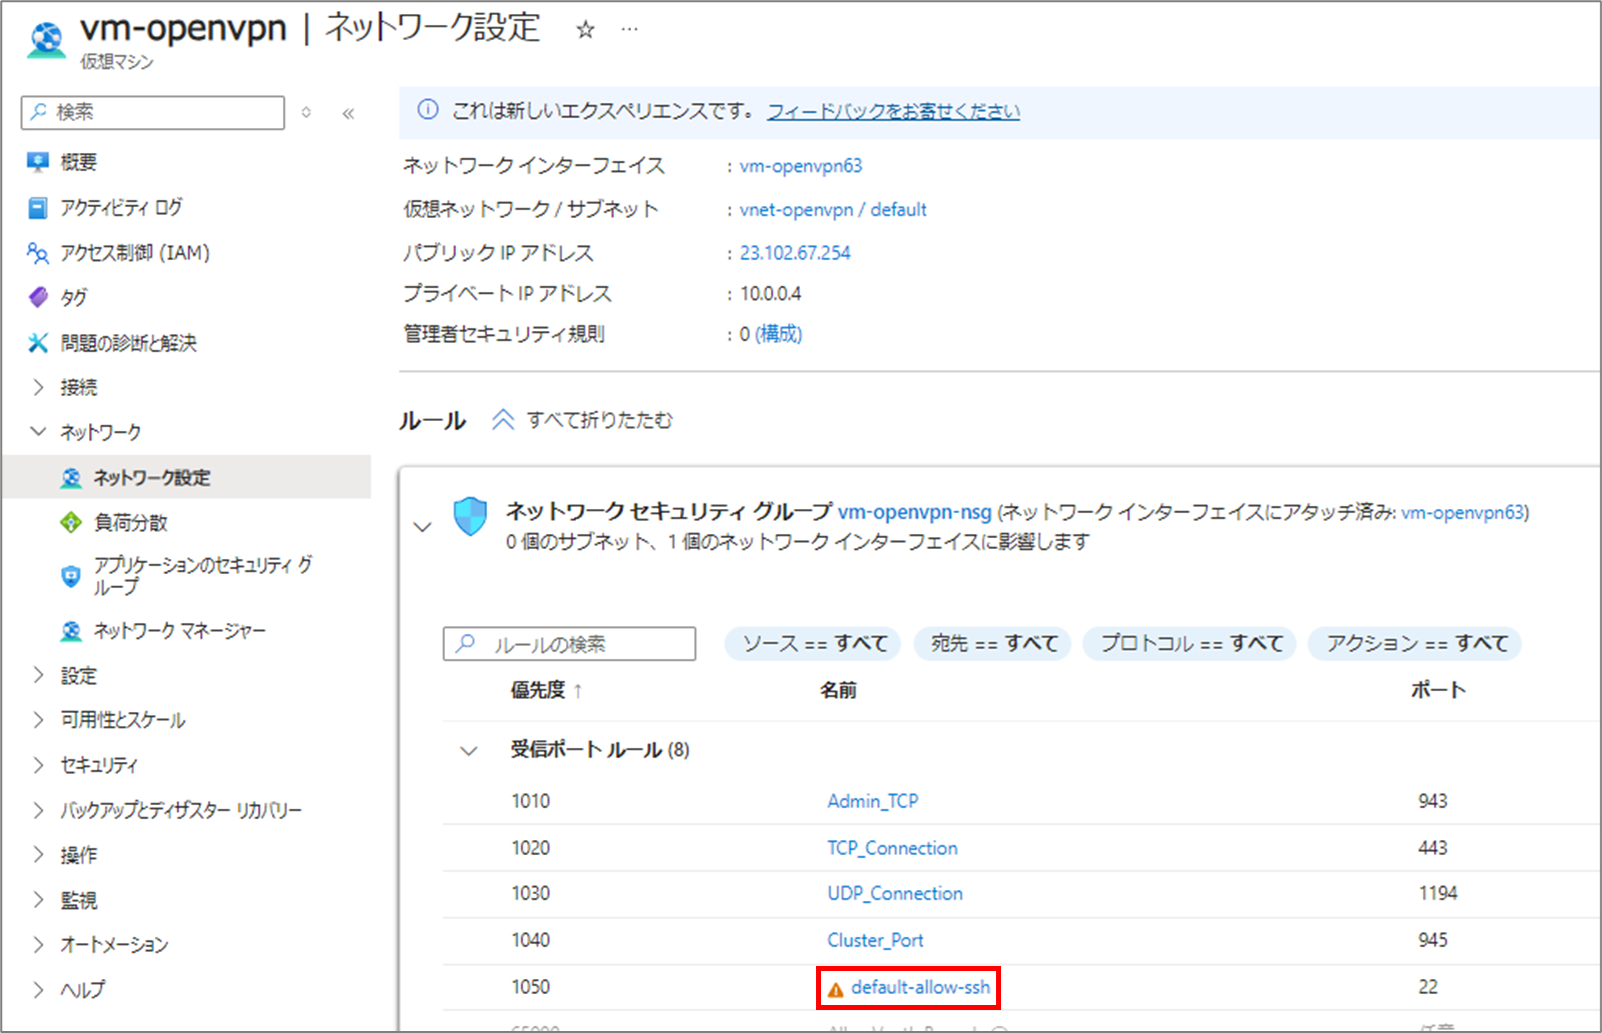Click the info icon in the banner
This screenshot has width=1602, height=1033.
pos(427,110)
